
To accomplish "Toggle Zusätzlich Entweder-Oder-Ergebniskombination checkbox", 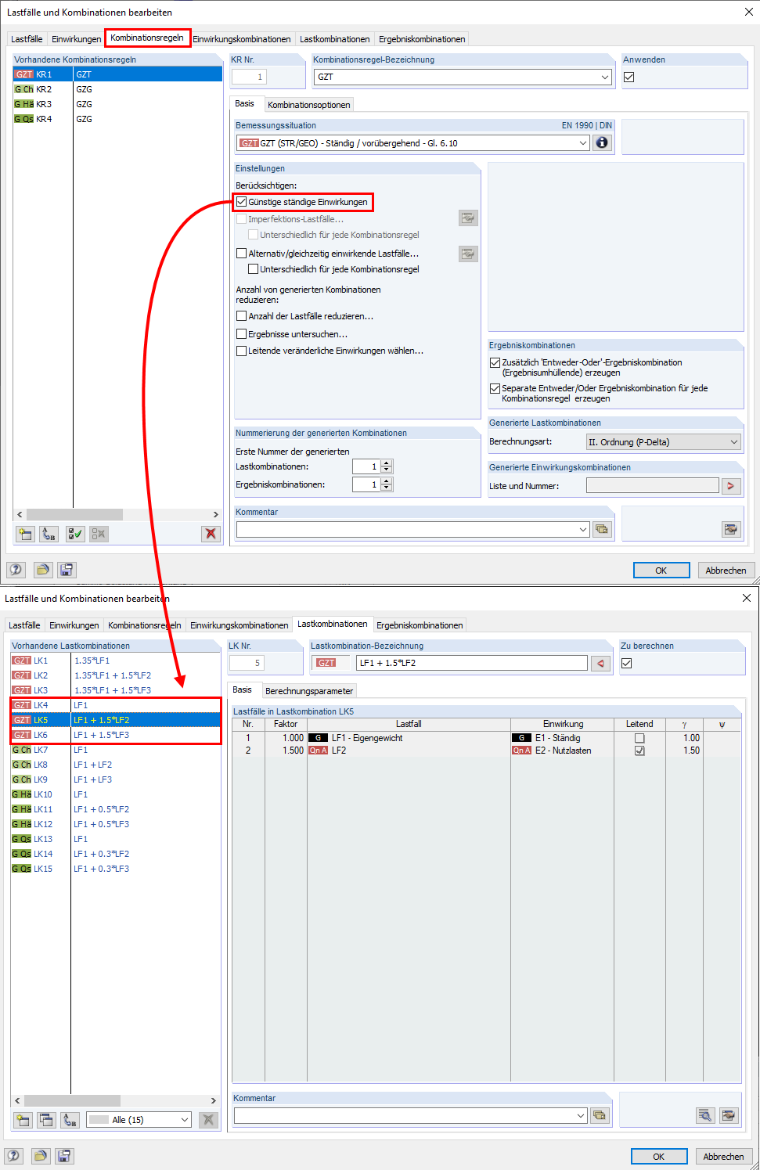I will [x=494, y=363].
